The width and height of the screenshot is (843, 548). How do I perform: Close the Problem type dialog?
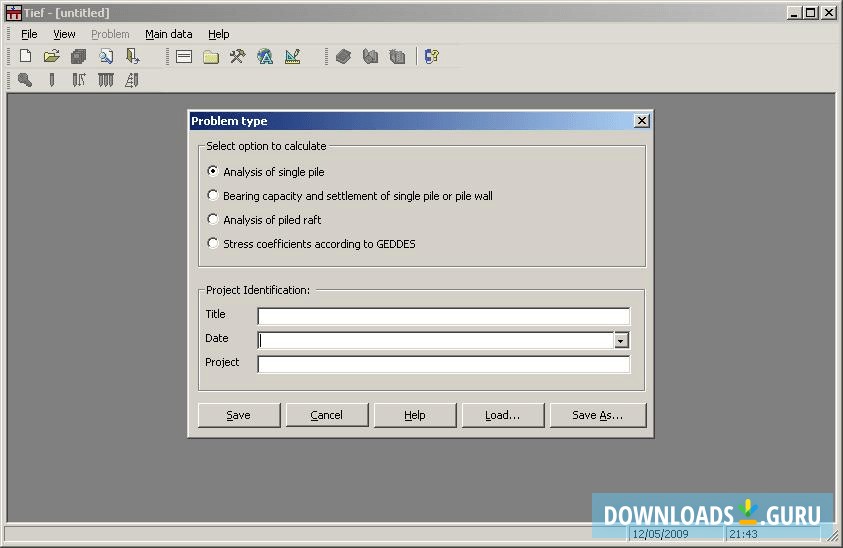coord(641,121)
